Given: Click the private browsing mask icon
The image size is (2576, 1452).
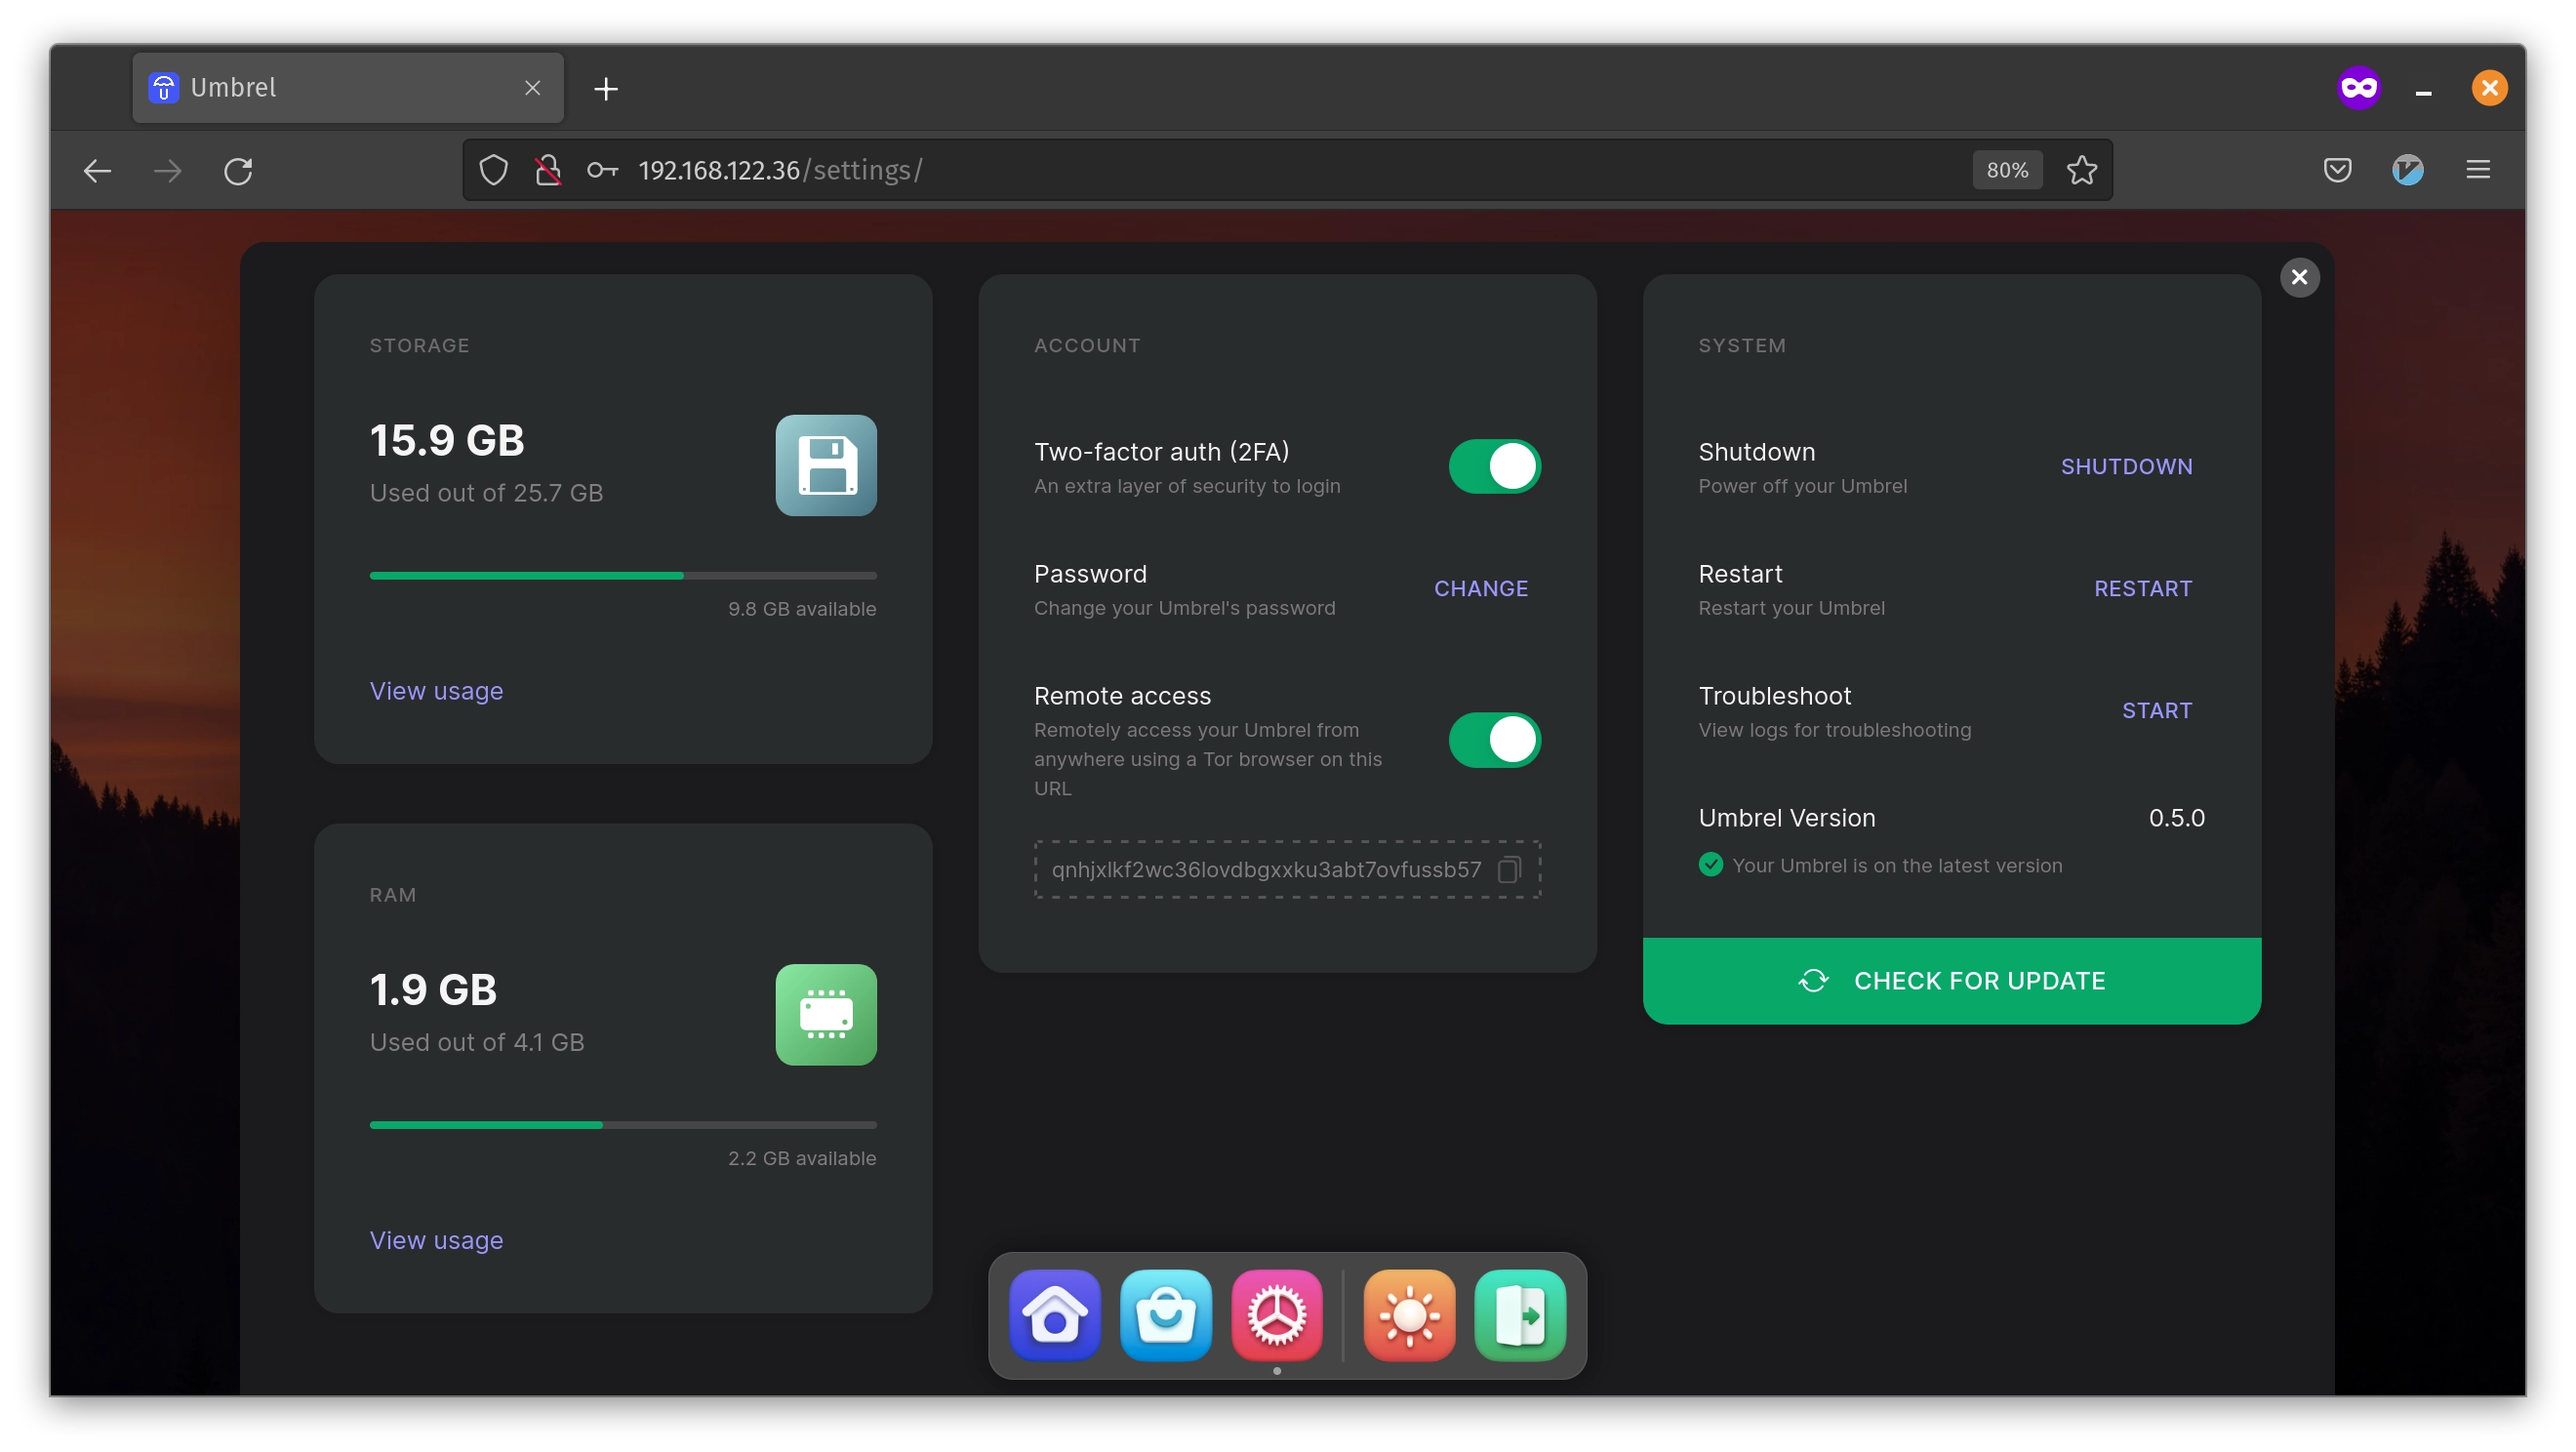Looking at the screenshot, I should click(x=2359, y=88).
